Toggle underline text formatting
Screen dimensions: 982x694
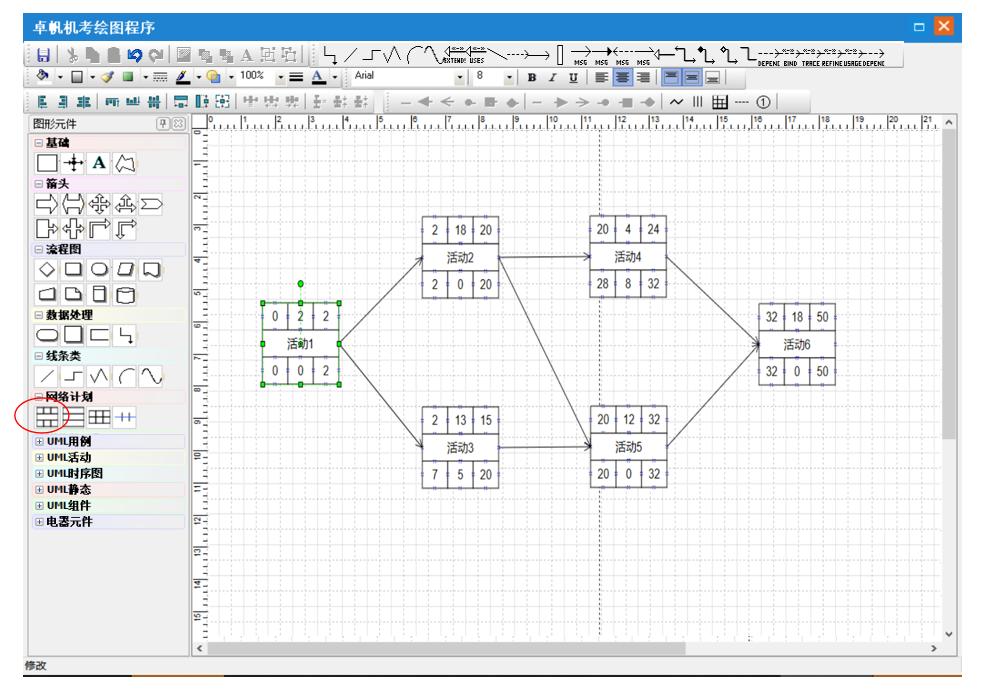(x=573, y=77)
